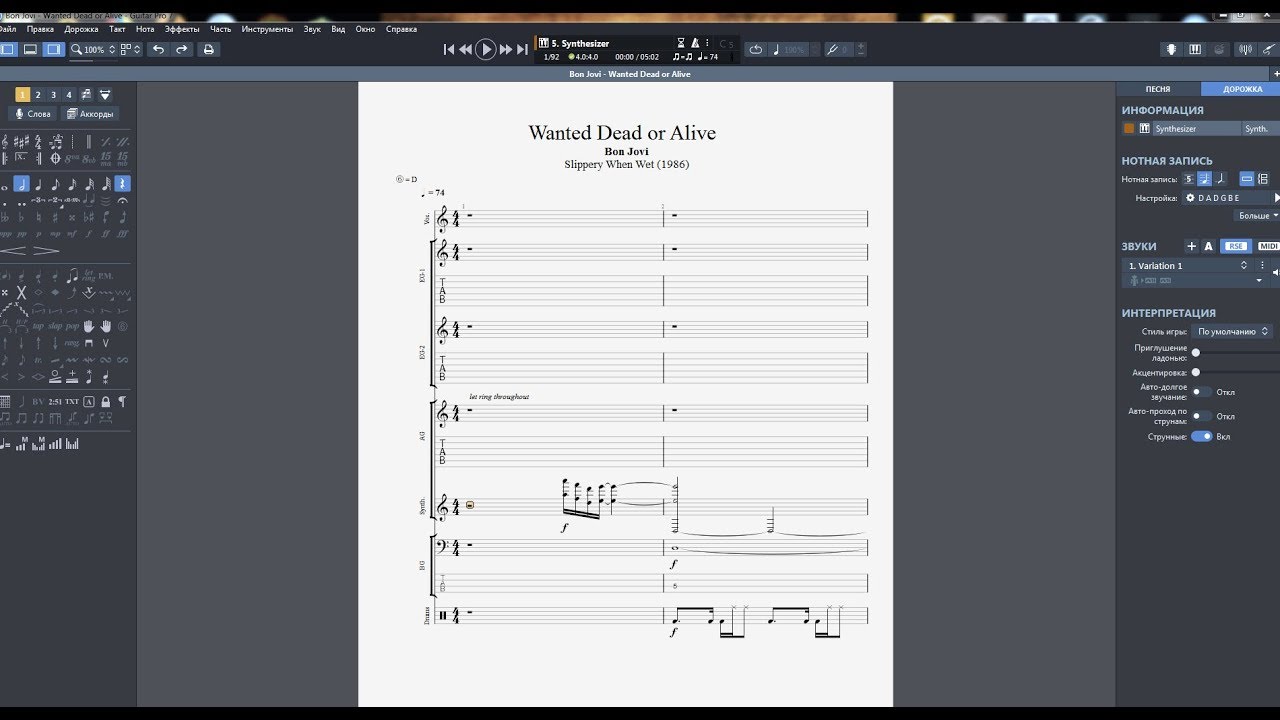Toggle the tablature notation button
1280x720 pixels.
click(1189, 179)
